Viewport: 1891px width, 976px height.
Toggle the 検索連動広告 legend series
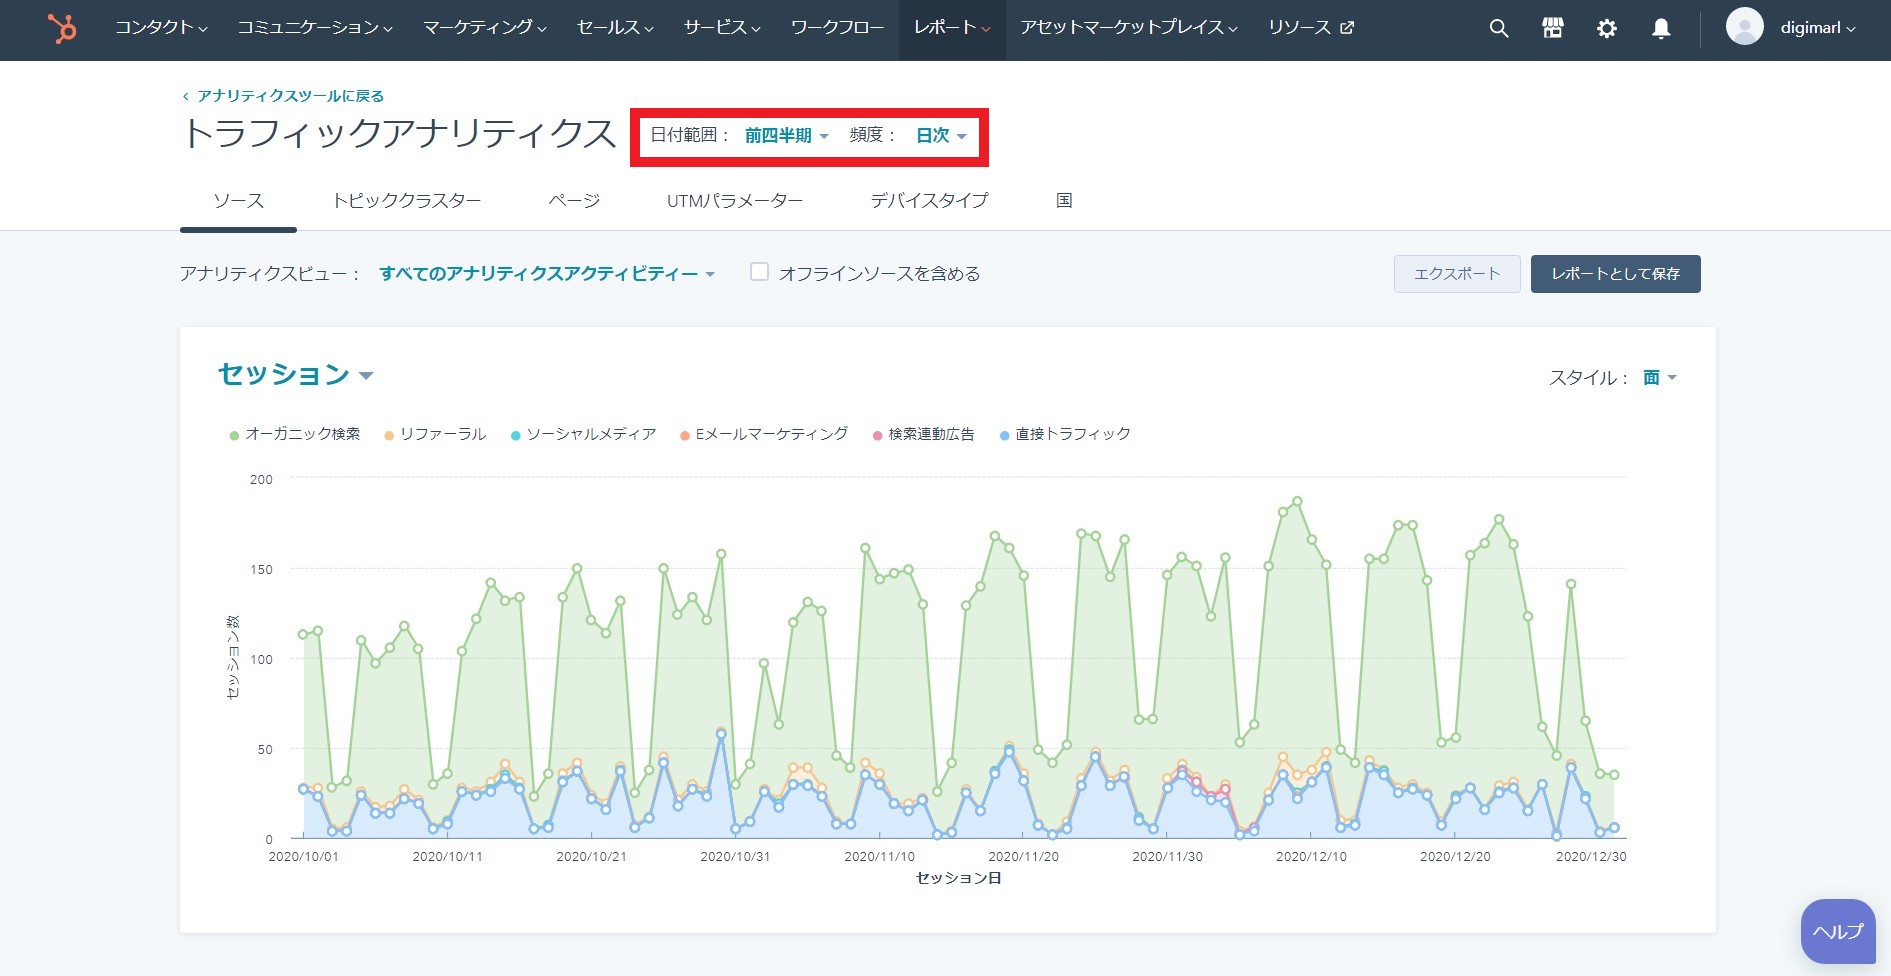923,434
